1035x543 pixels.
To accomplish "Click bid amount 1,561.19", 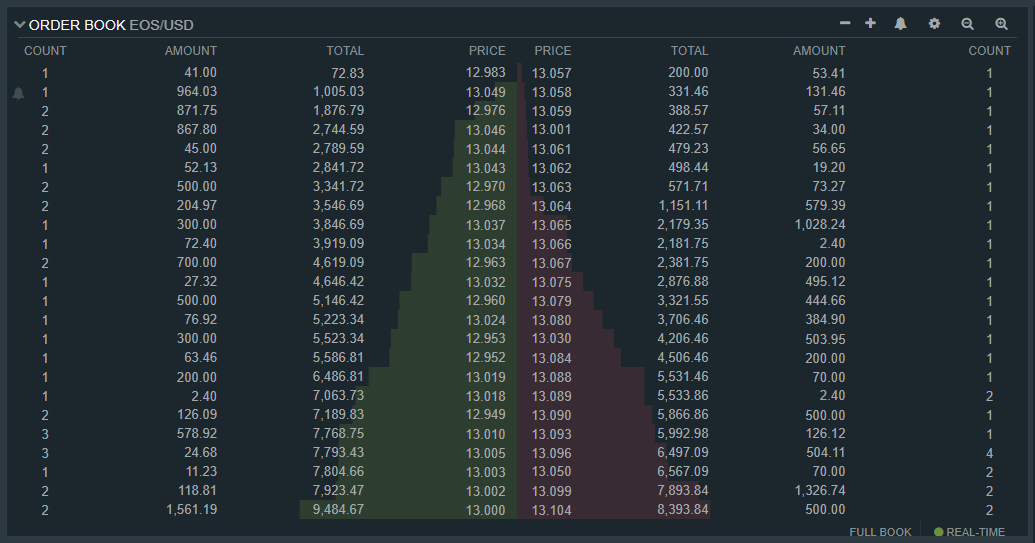I will point(191,509).
